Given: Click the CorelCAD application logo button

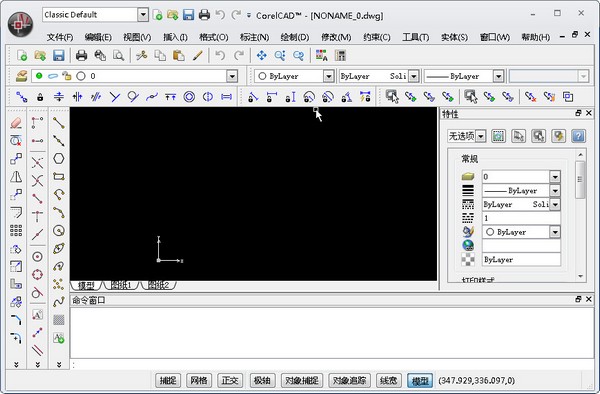Looking at the screenshot, I should click(x=20, y=24).
